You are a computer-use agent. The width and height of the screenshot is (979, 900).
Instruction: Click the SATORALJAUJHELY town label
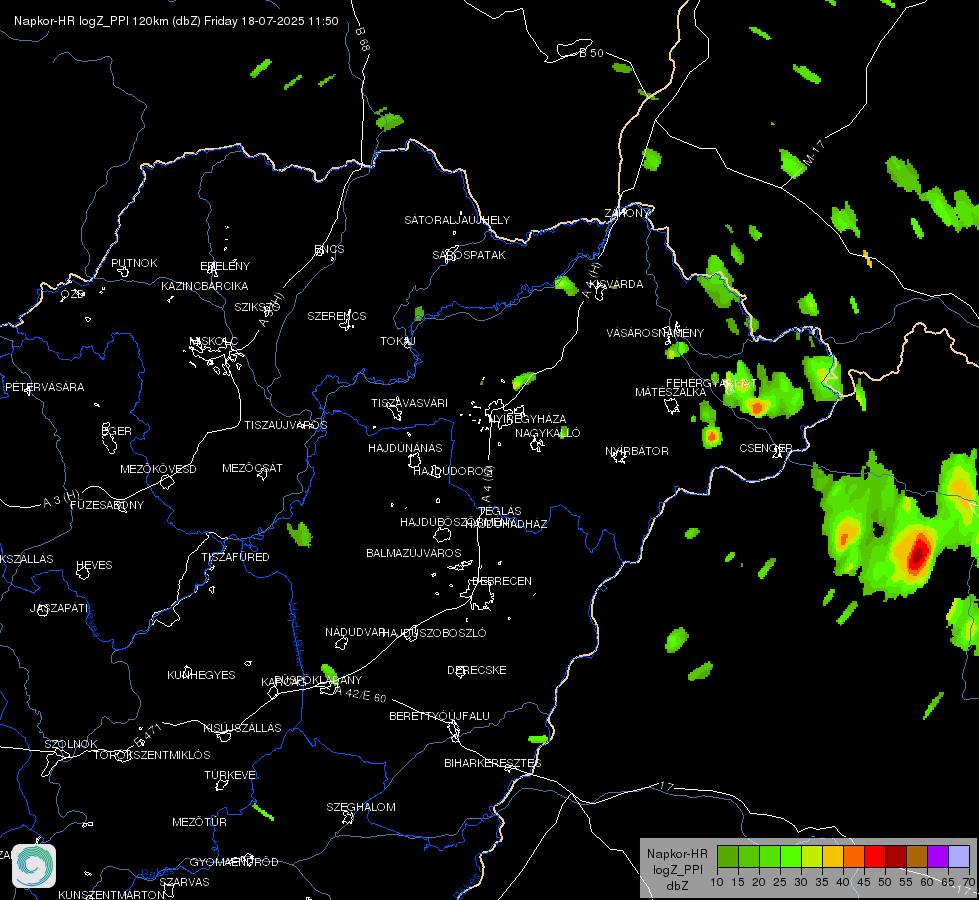click(x=457, y=220)
